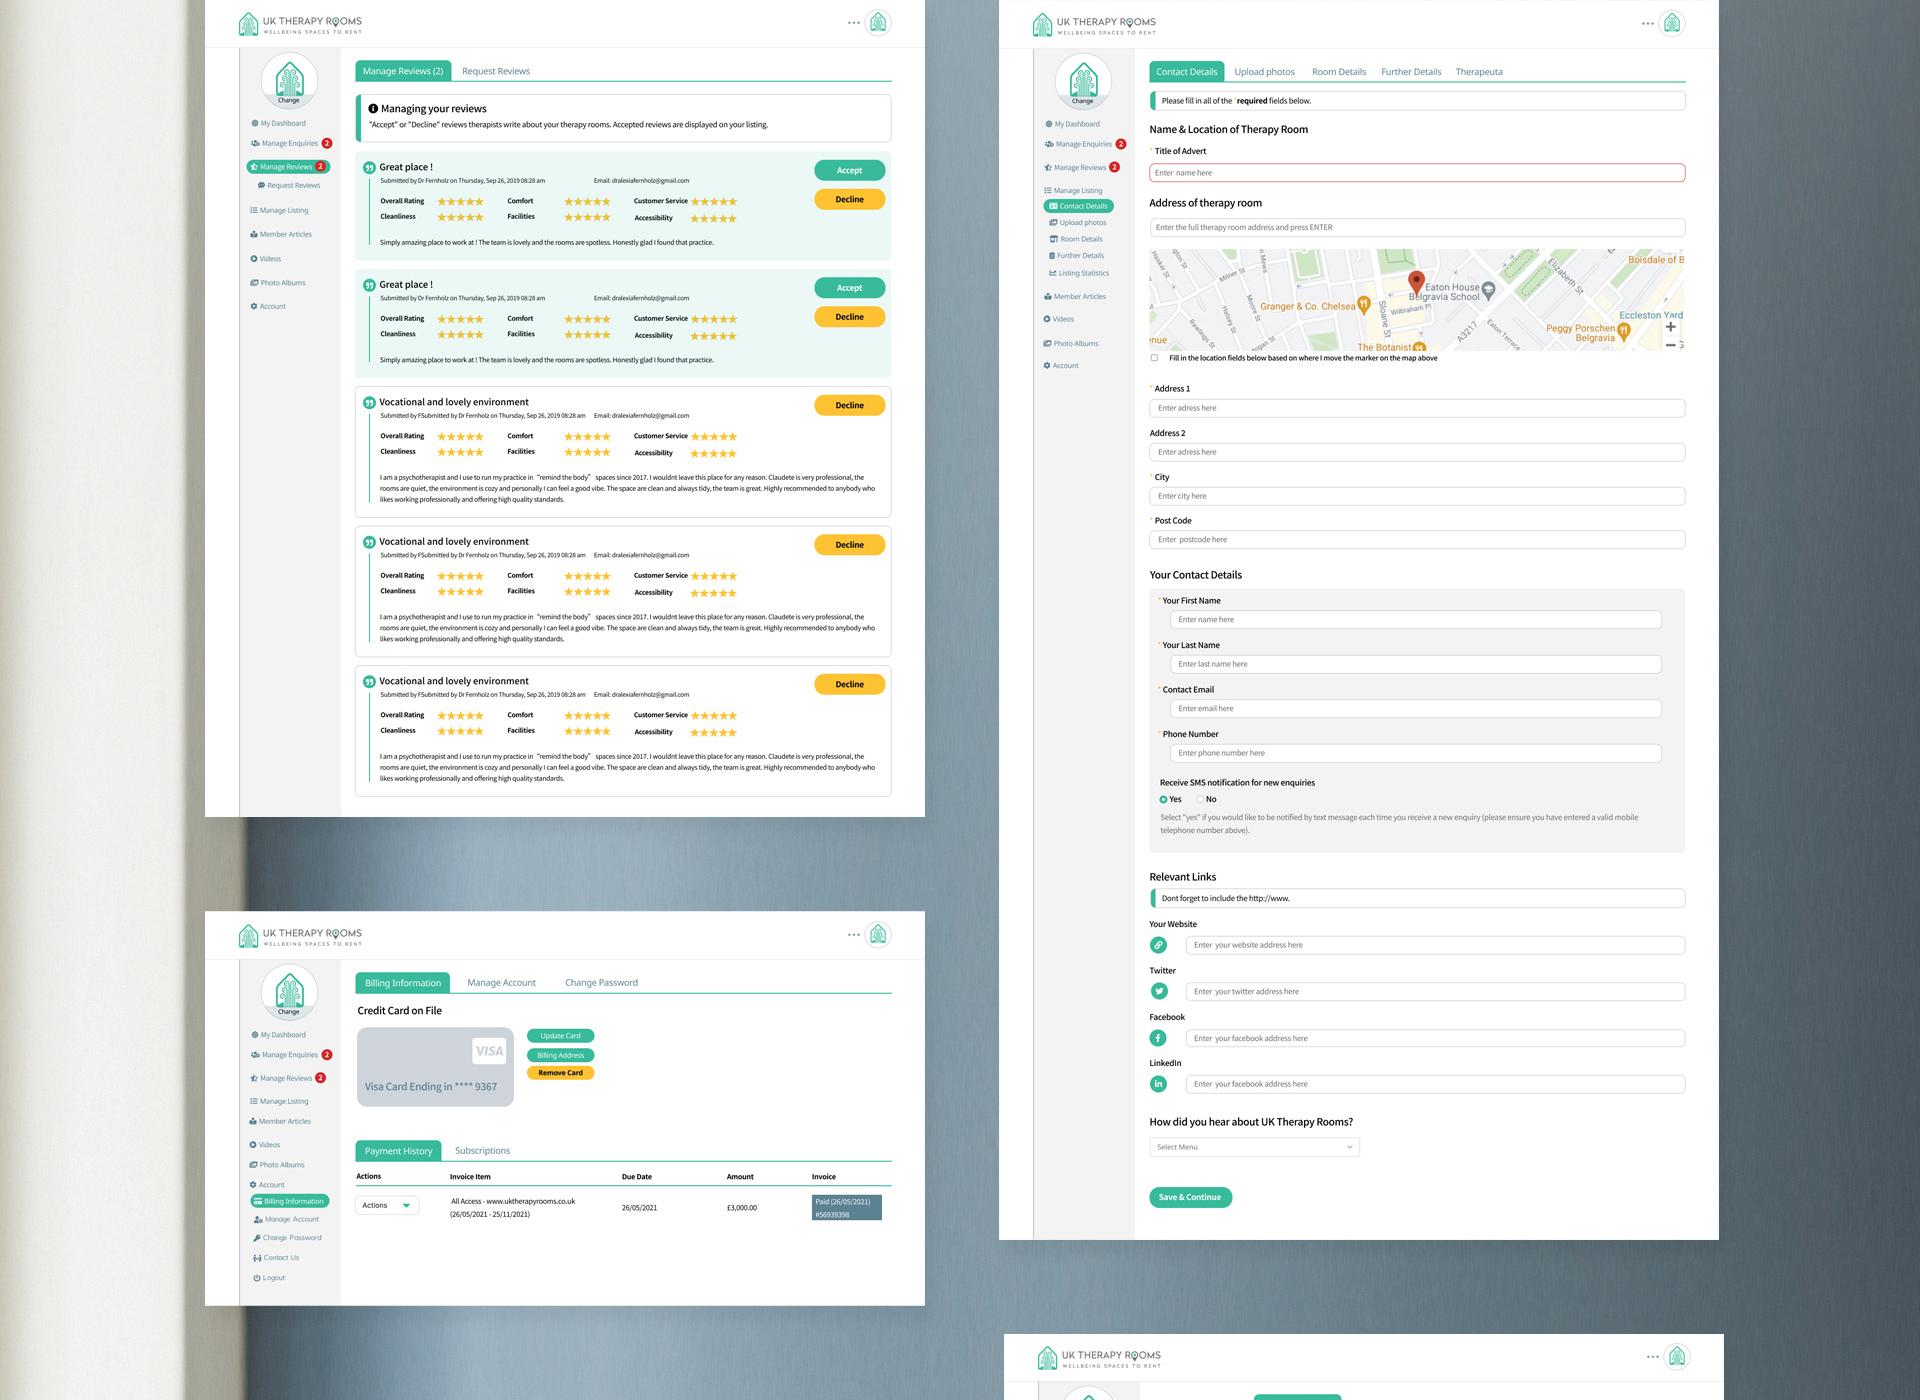Click the Visa logo on the credit card
Image resolution: width=1920 pixels, height=1400 pixels.
point(489,1050)
